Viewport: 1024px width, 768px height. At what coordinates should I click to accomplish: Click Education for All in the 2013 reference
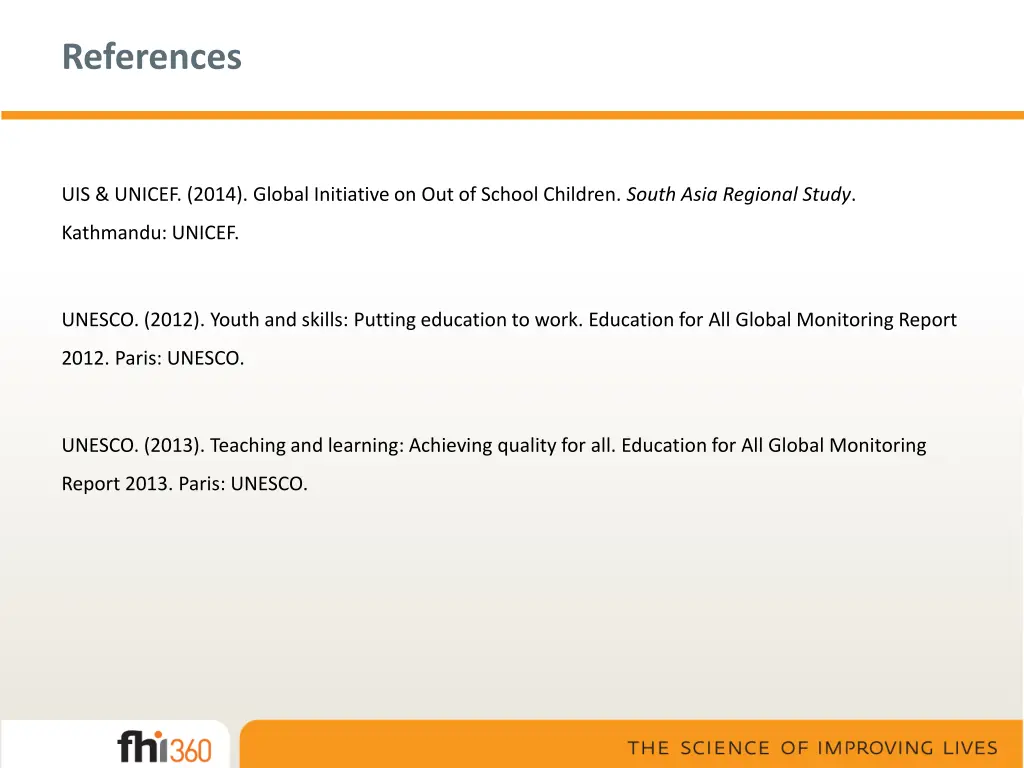coord(692,445)
